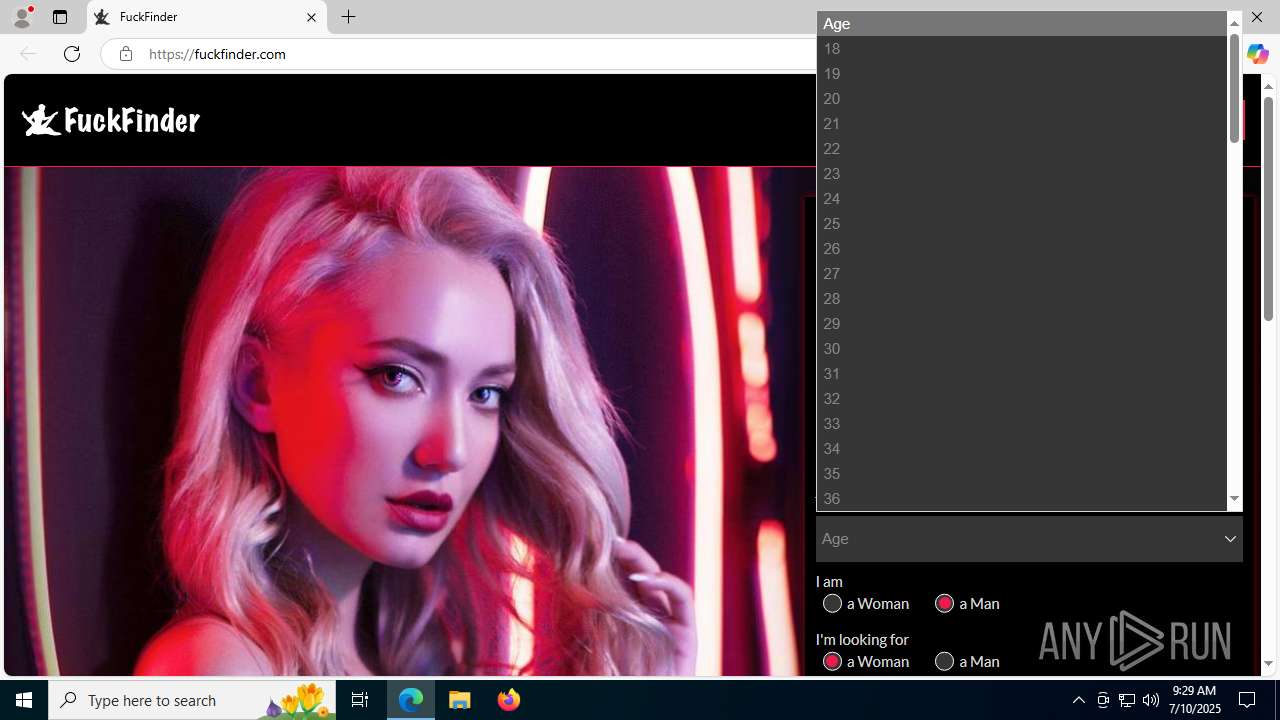
Task: Open the browser profile icon
Action: coord(22,17)
